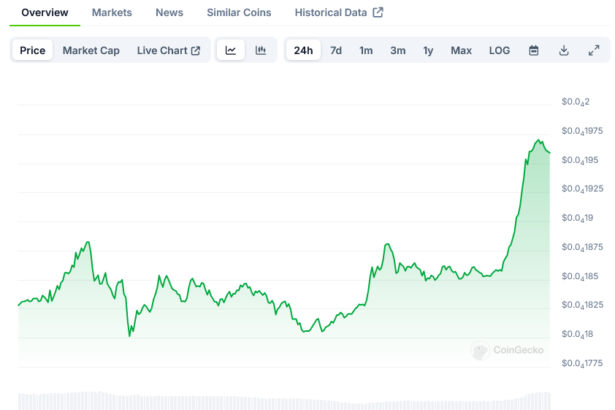Open the Similar Coins tab
Viewport: 615px width, 410px height.
pyautogui.click(x=238, y=13)
